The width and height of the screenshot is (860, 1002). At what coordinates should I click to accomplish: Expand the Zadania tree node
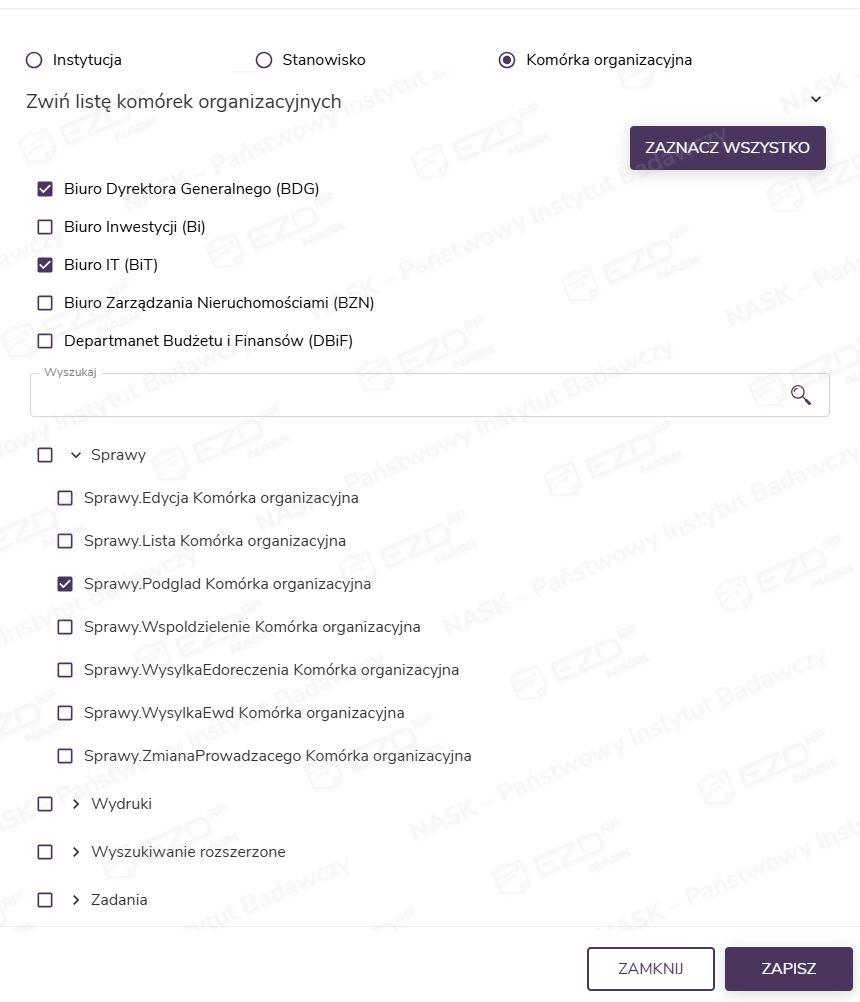click(x=76, y=900)
